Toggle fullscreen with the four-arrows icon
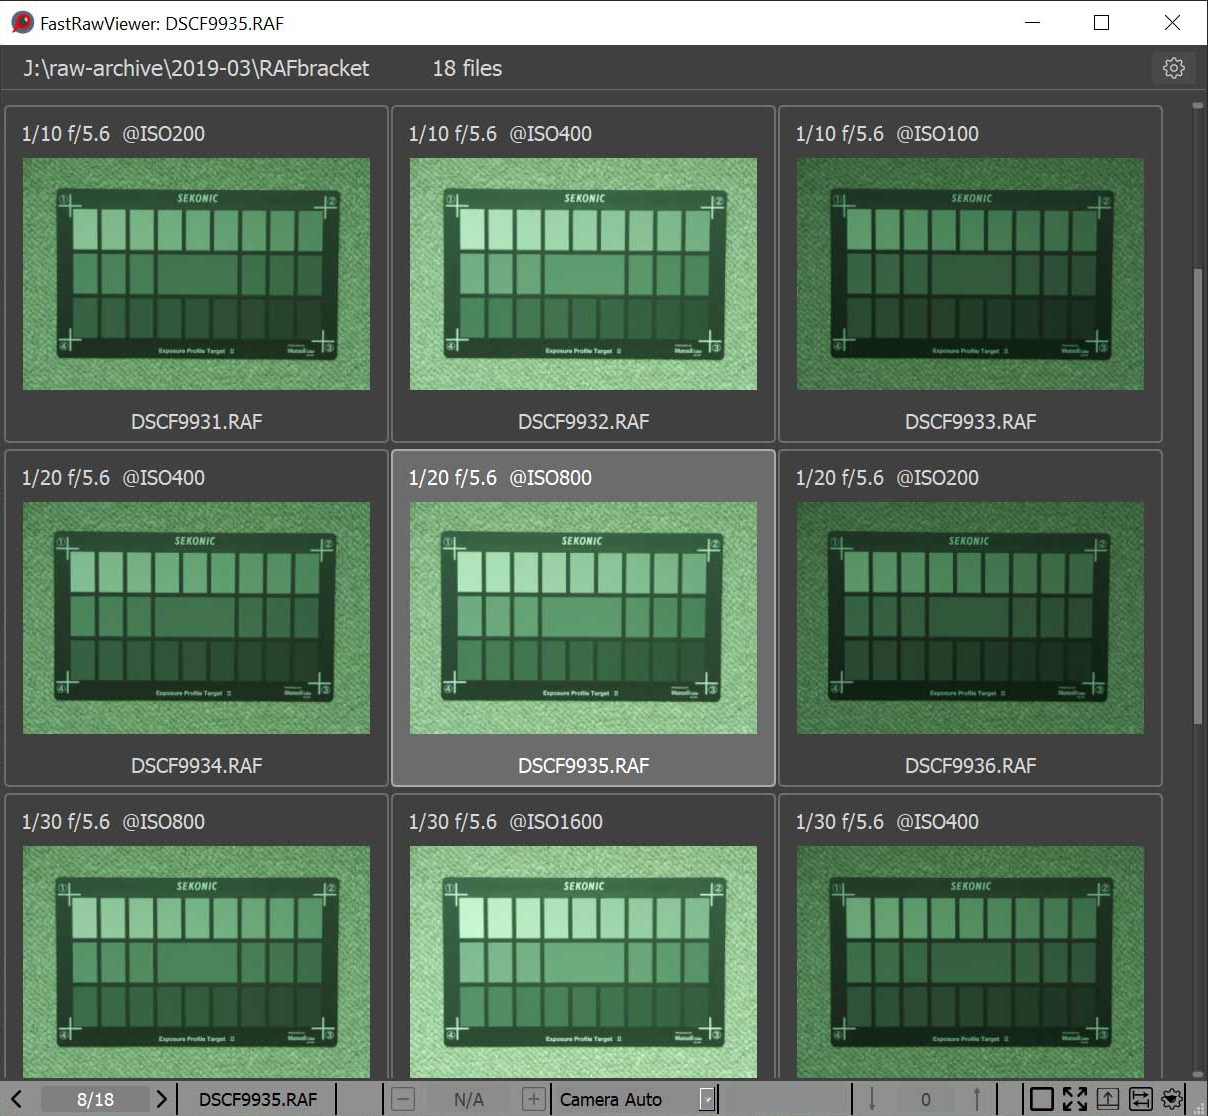 click(1074, 1099)
